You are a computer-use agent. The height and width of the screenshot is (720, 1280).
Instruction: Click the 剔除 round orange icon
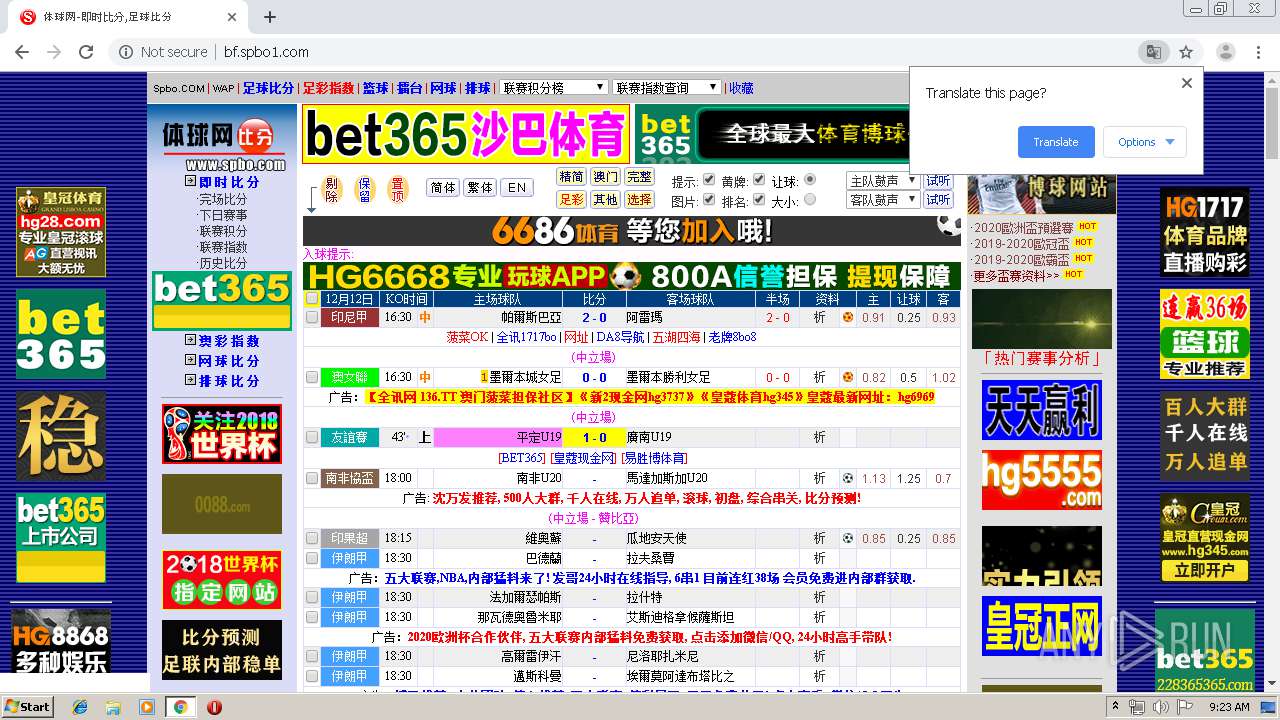332,189
